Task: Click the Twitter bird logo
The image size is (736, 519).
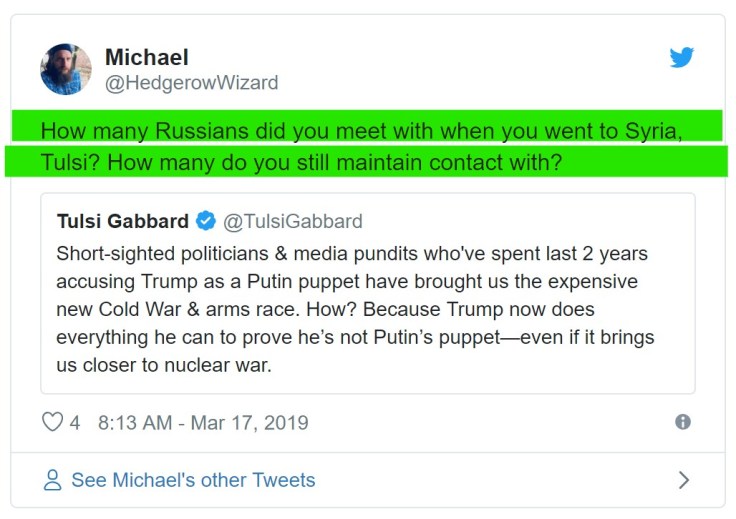Action: tap(681, 58)
